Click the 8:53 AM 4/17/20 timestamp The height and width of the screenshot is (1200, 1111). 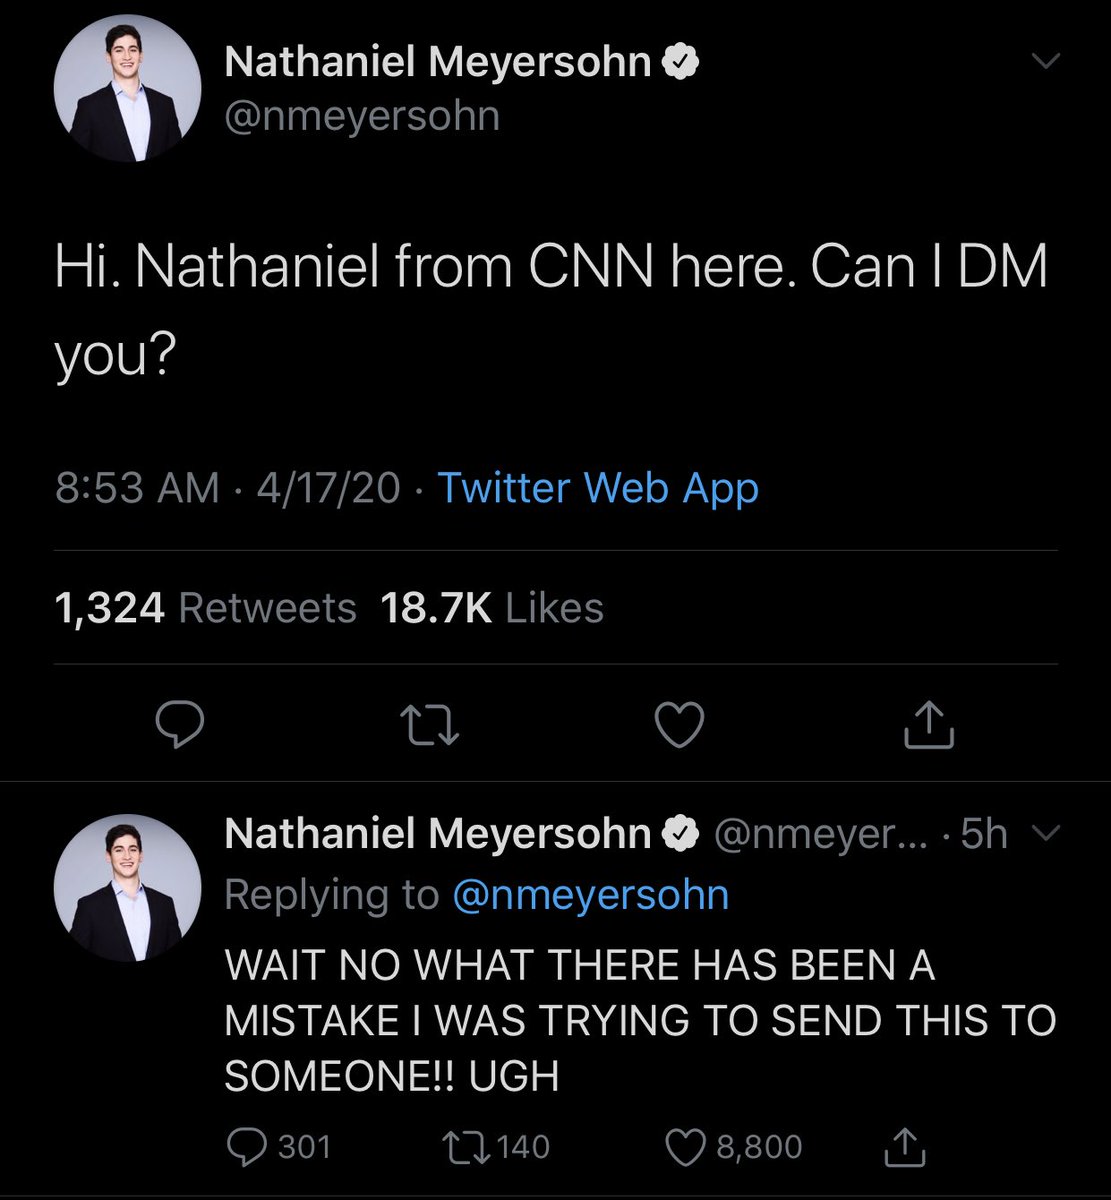(x=227, y=488)
